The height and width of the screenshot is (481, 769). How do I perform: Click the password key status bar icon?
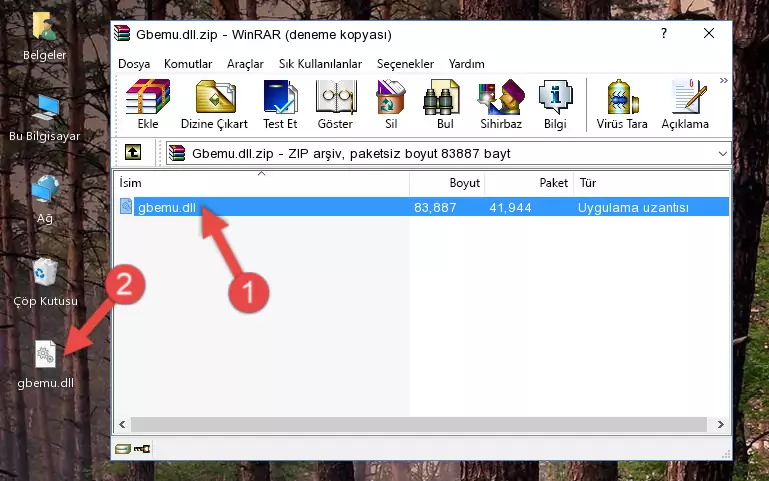pos(142,448)
